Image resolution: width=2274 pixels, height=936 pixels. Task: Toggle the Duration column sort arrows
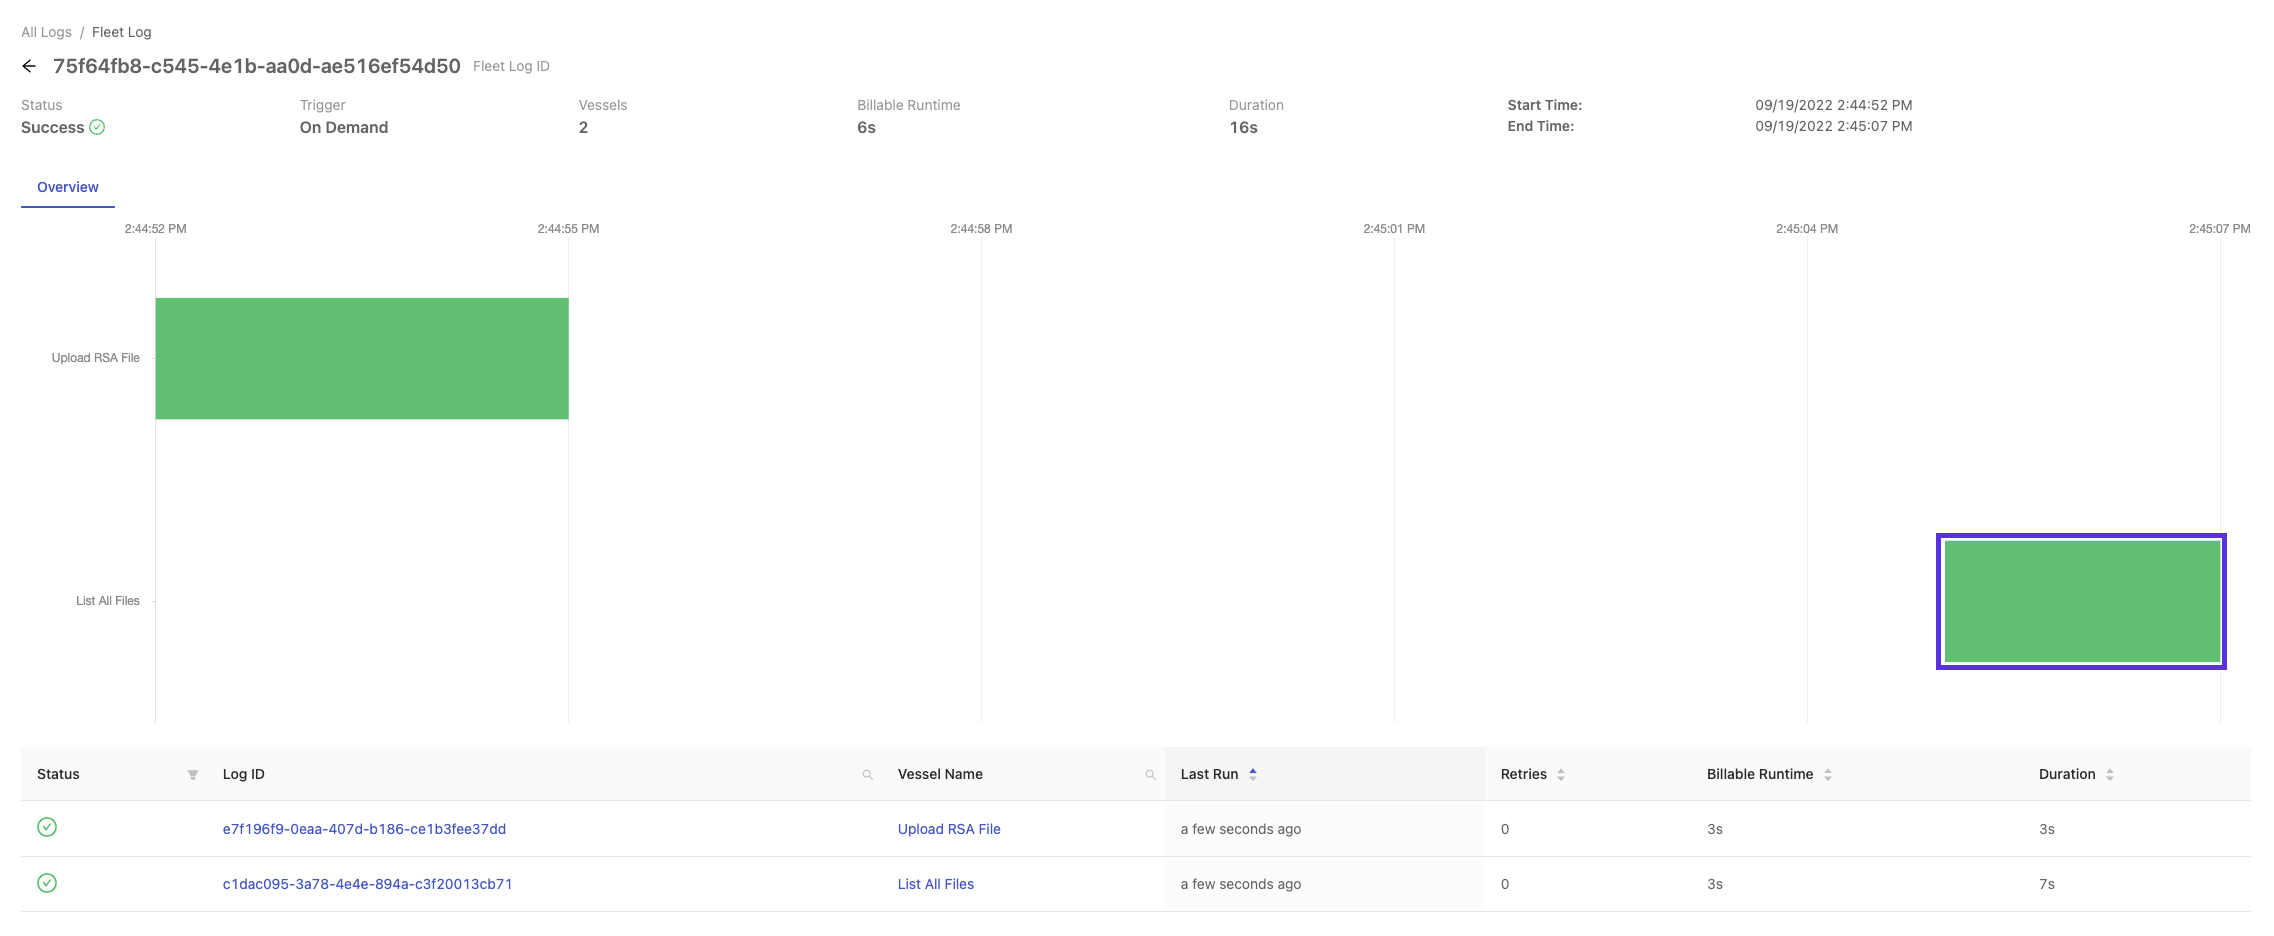(2110, 775)
